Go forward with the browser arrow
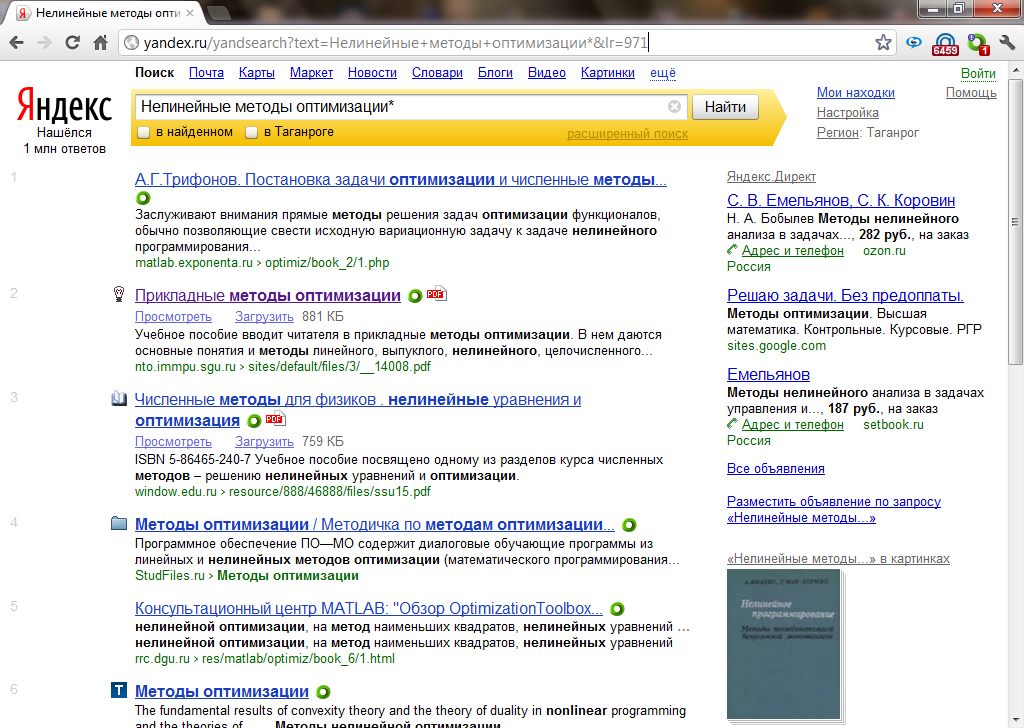Image resolution: width=1024 pixels, height=728 pixels. (x=44, y=43)
